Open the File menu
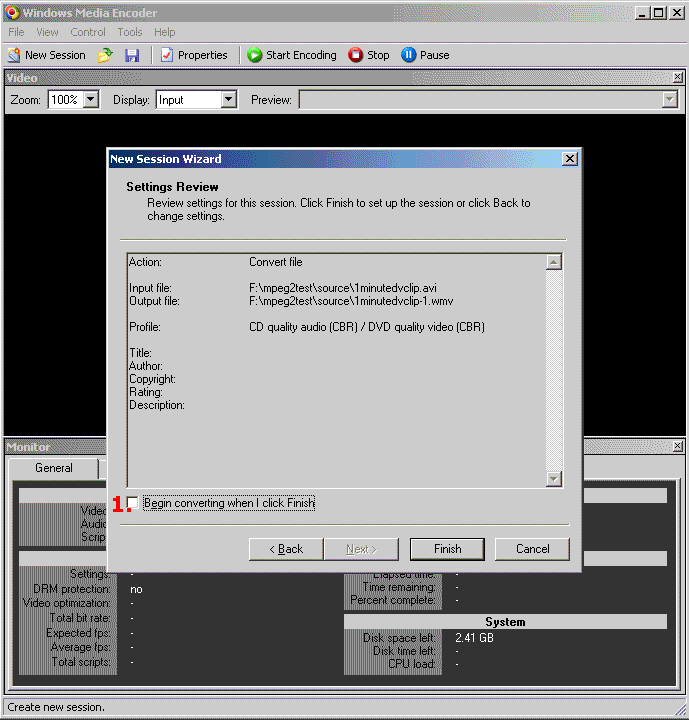 tap(16, 32)
